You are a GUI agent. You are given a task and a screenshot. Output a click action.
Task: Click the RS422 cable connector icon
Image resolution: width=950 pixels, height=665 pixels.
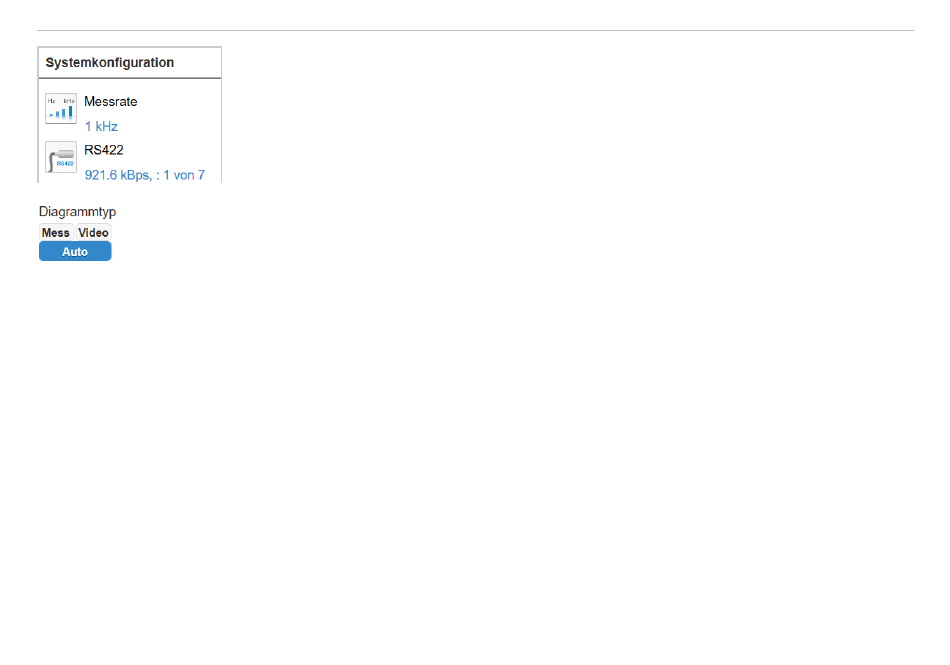click(61, 157)
